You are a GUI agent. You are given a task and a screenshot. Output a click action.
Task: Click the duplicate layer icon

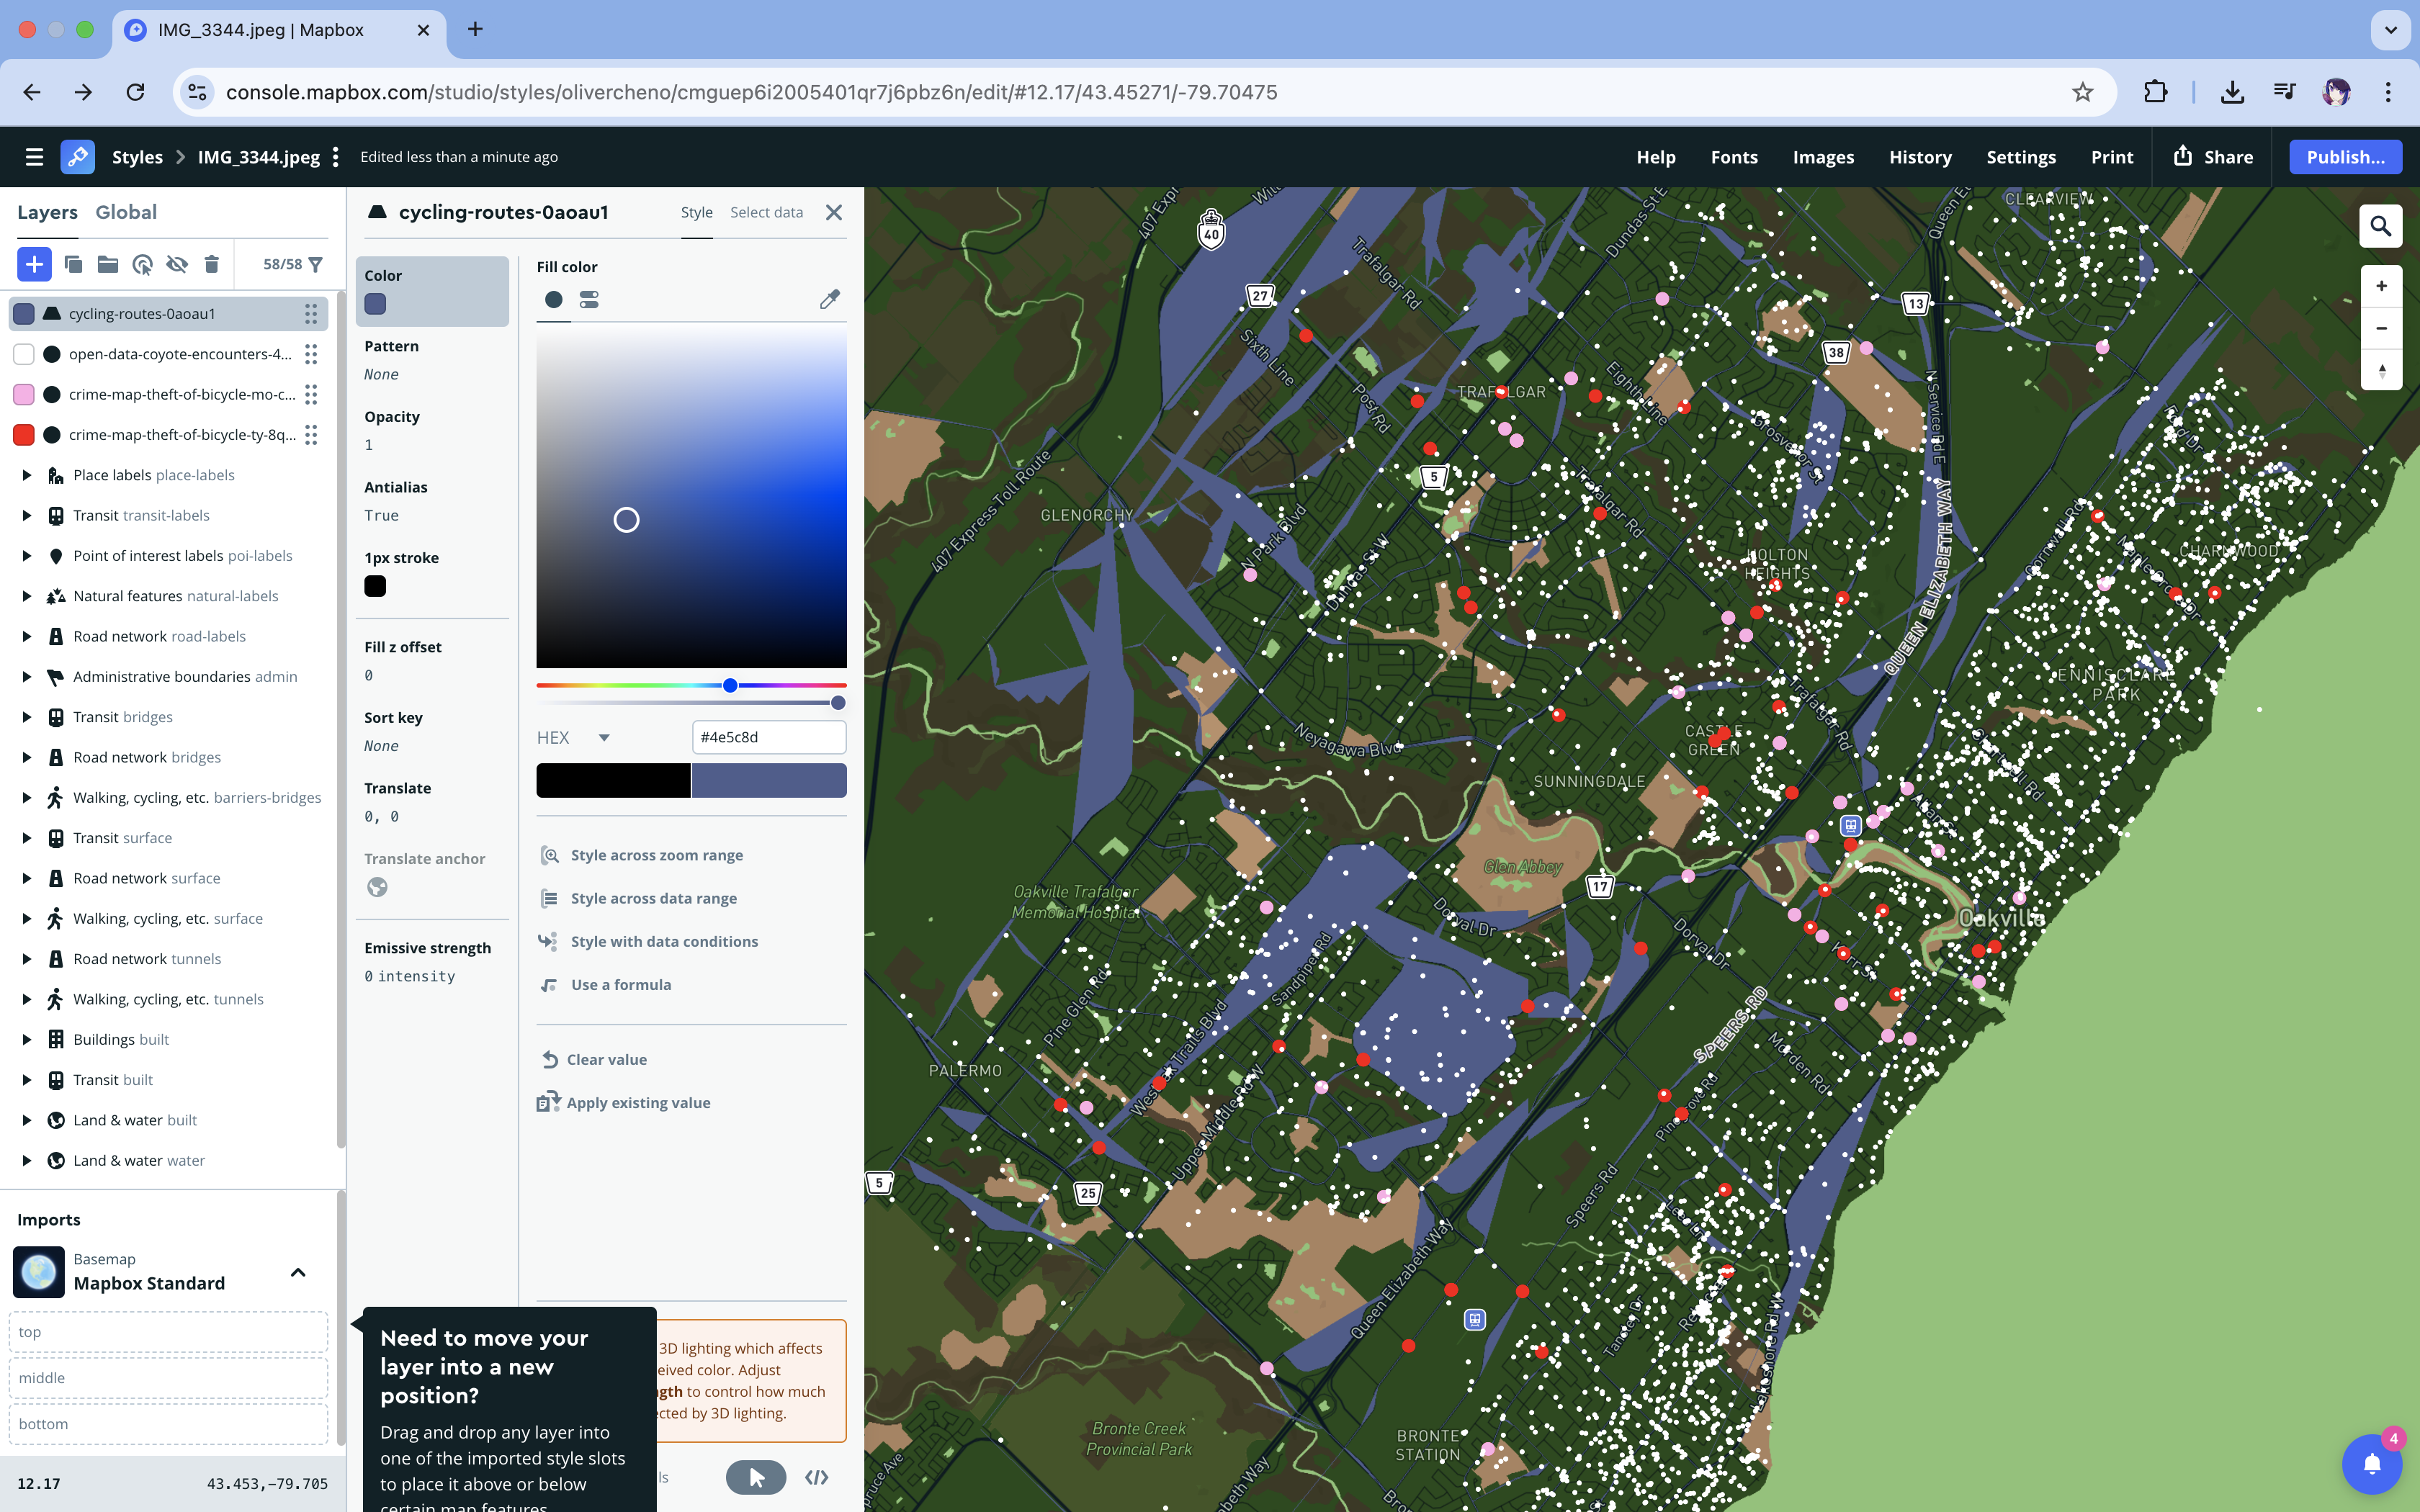tap(73, 264)
